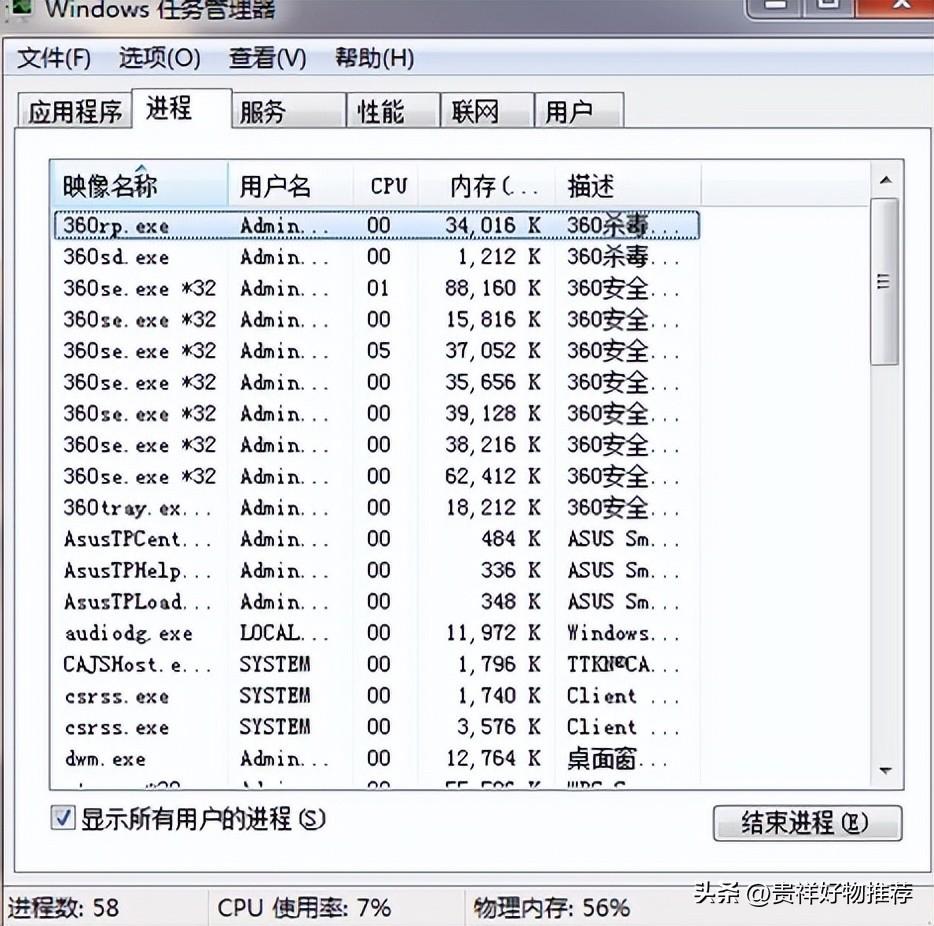Click LOCAL... user of audiodg.exe
This screenshot has width=934, height=926.
tap(284, 633)
